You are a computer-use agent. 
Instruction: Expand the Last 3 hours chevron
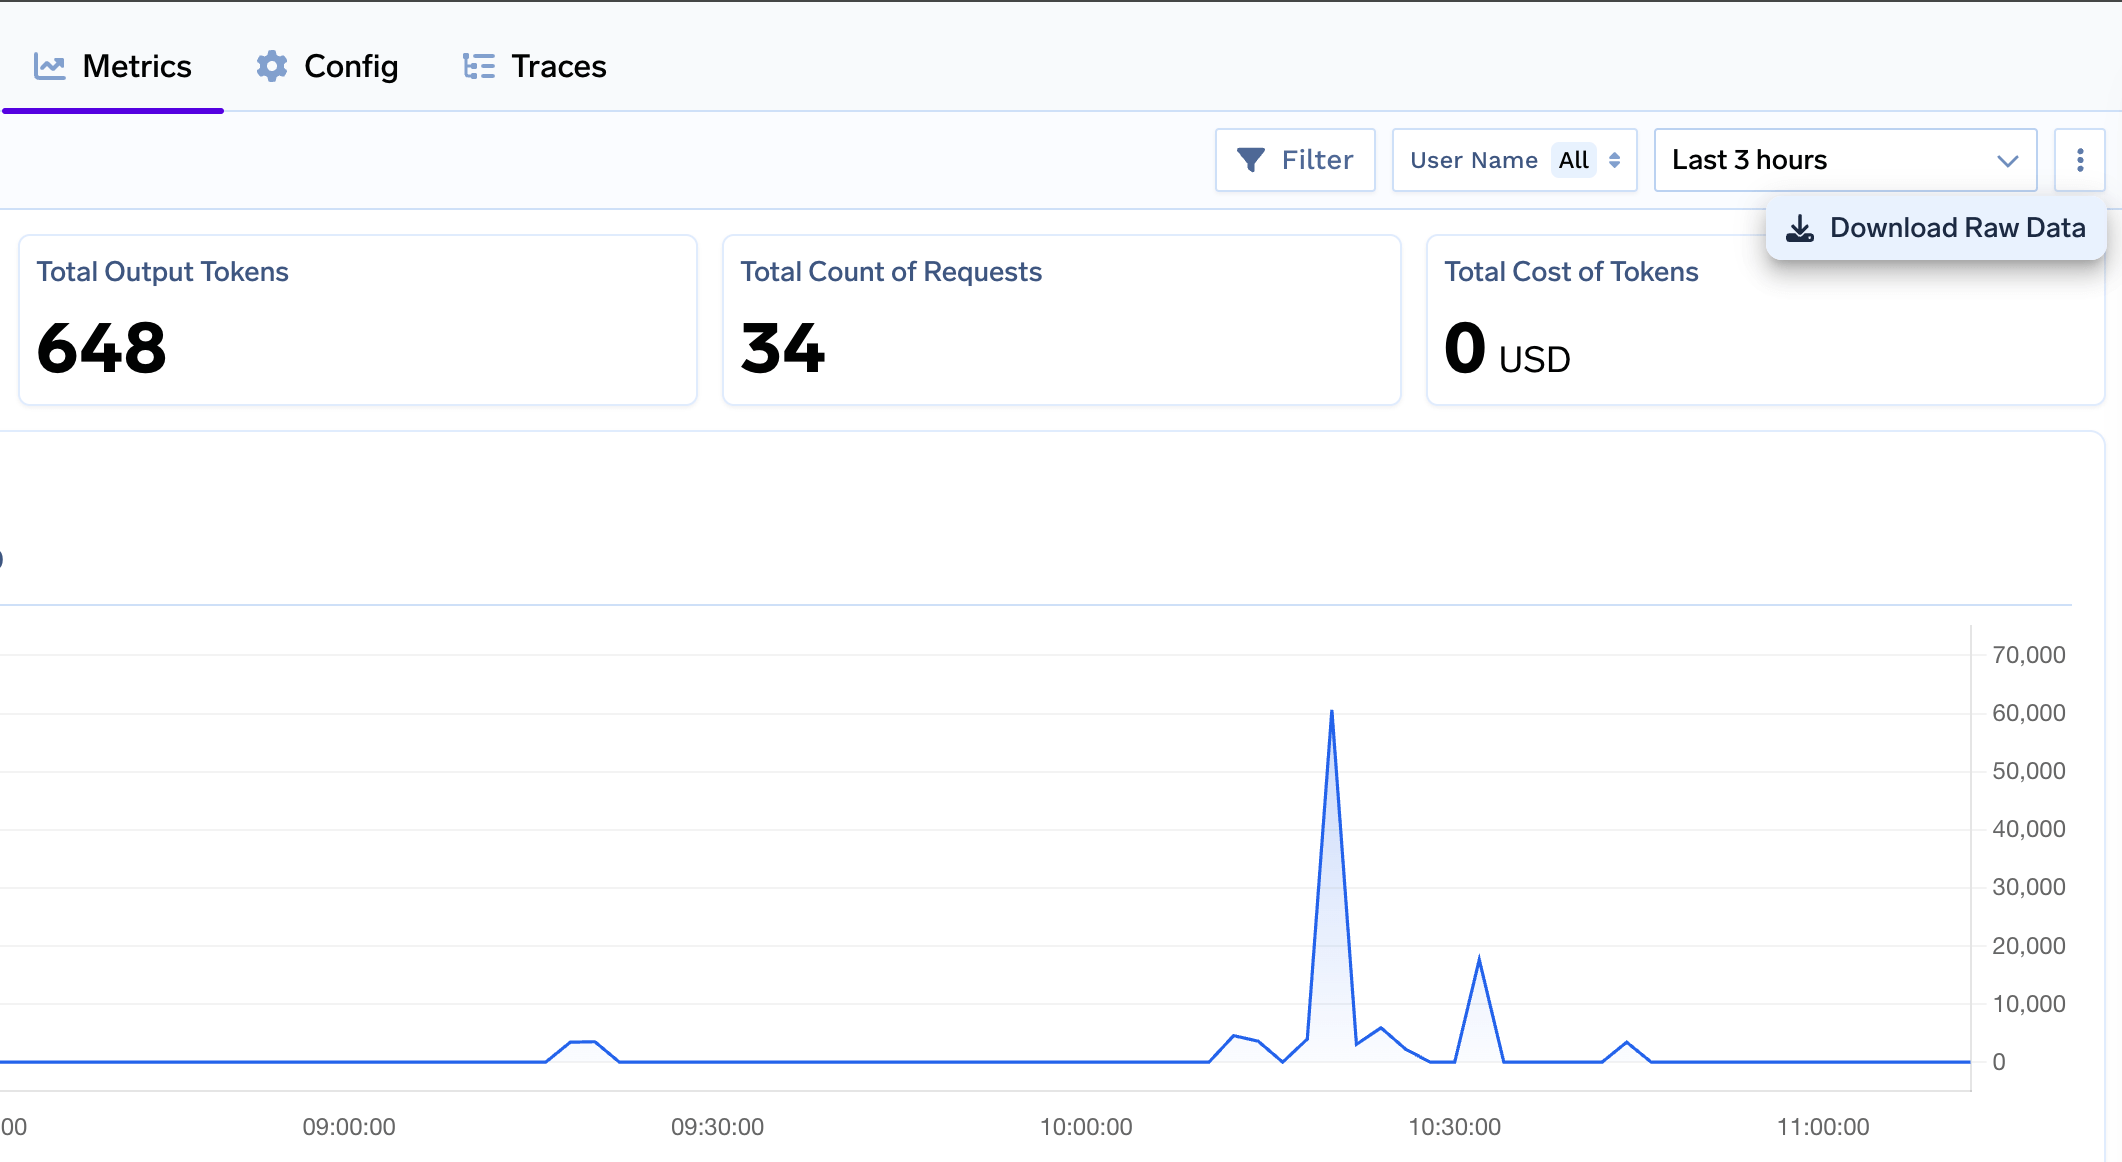click(x=2007, y=161)
